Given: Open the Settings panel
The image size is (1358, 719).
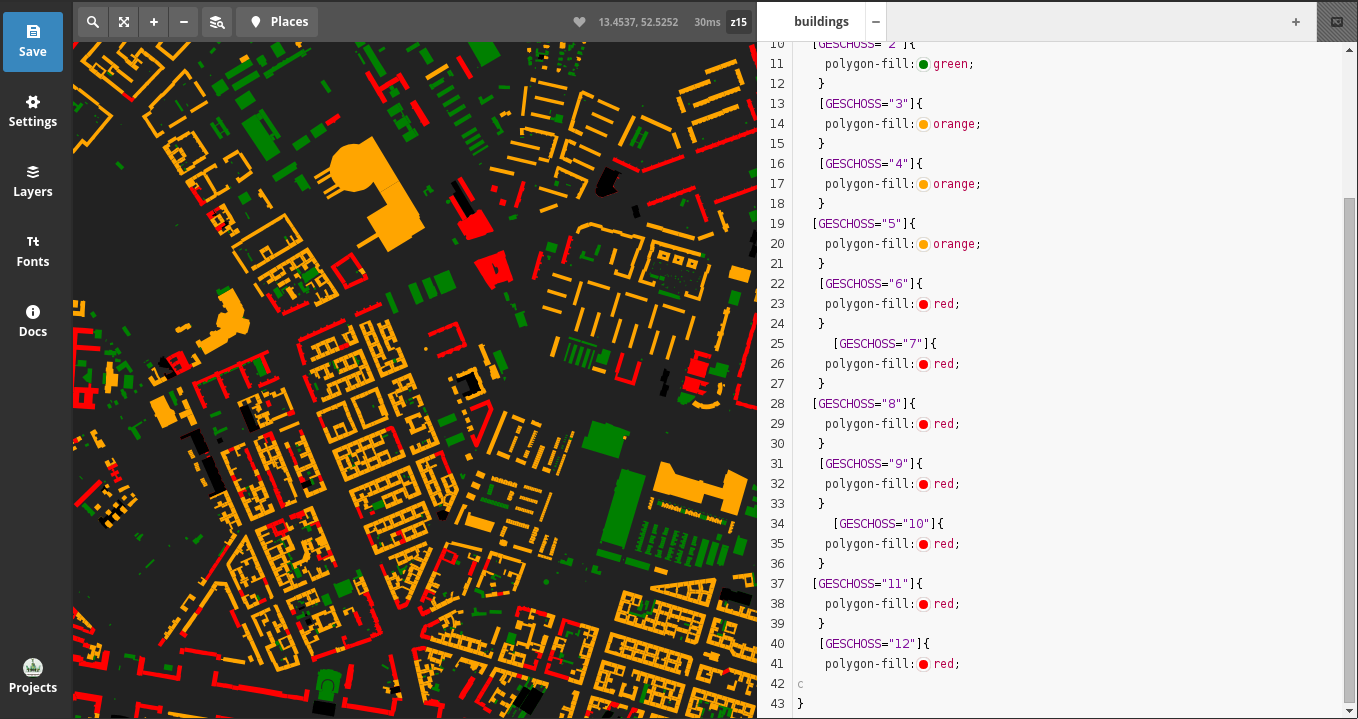Looking at the screenshot, I should 33,112.
